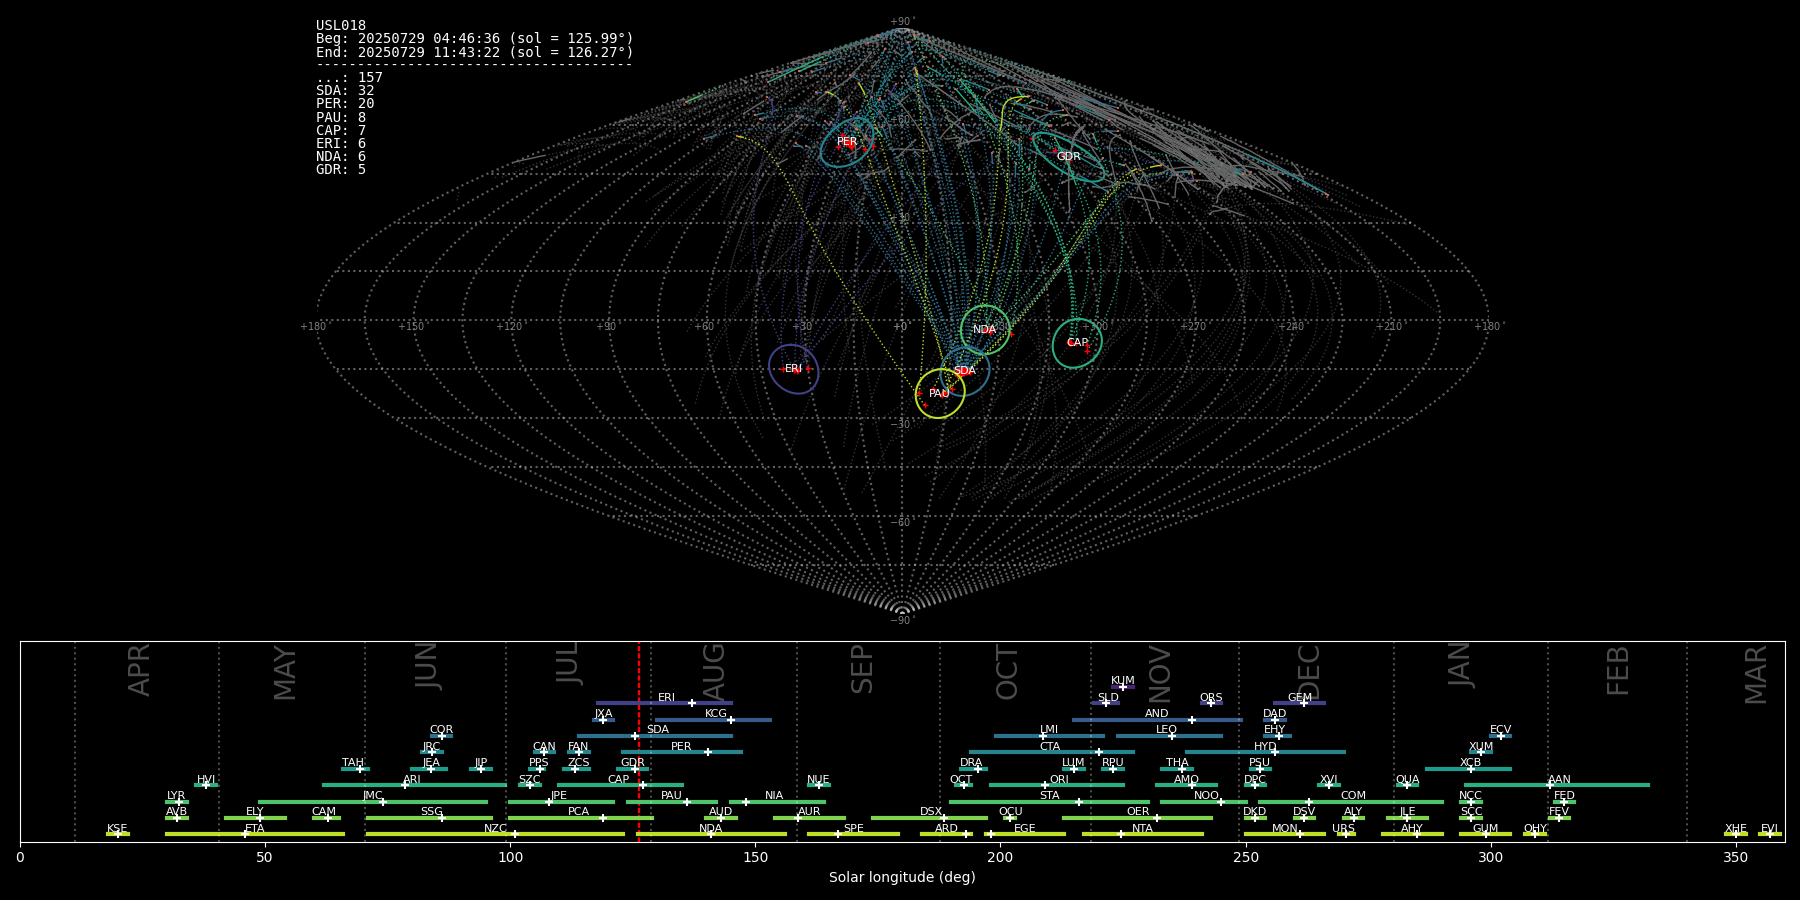The image size is (1800, 900).
Task: Select the XHE shower label in the timeline
Action: (x=1736, y=829)
